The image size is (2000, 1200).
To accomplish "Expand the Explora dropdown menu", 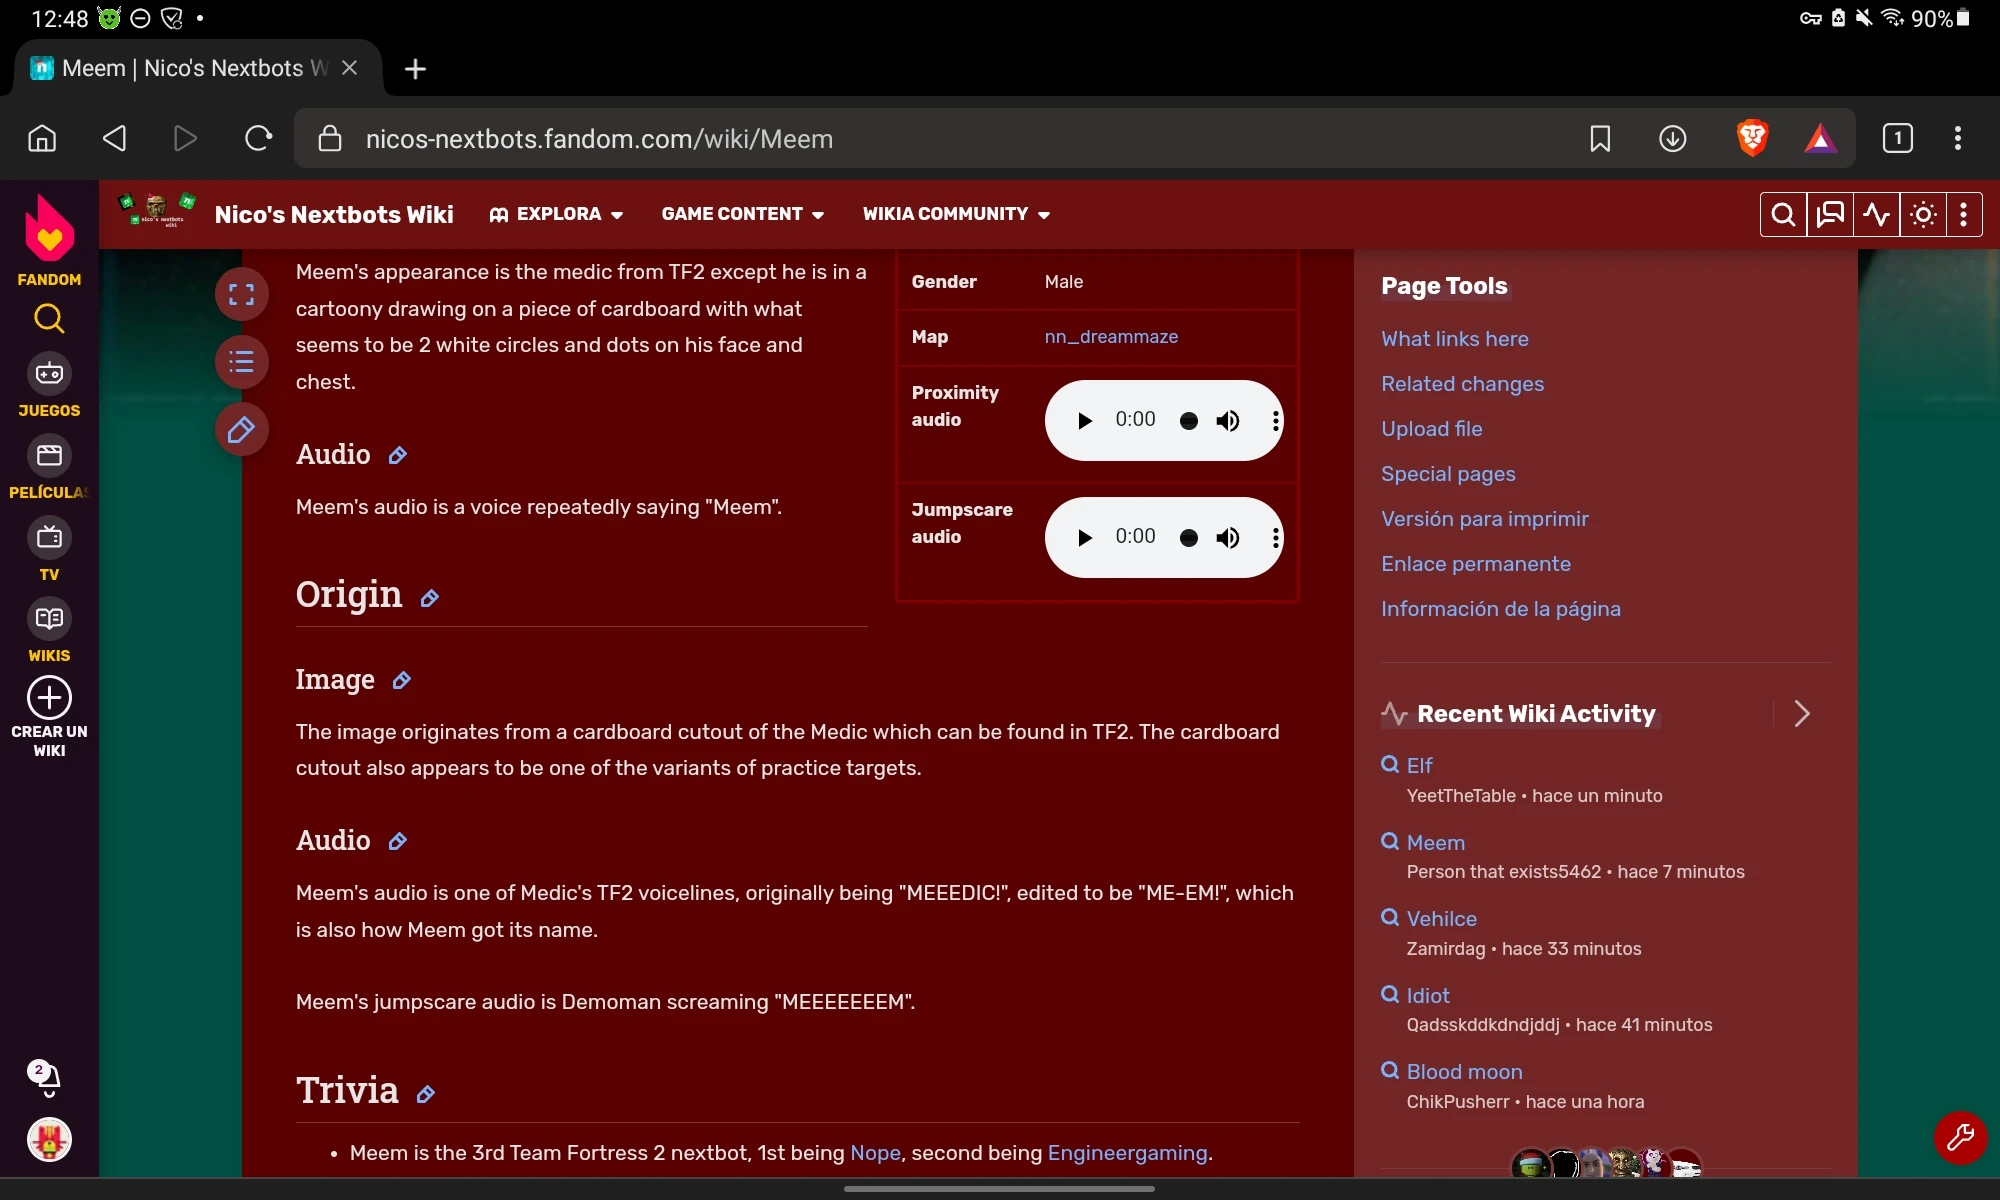I will (x=556, y=214).
